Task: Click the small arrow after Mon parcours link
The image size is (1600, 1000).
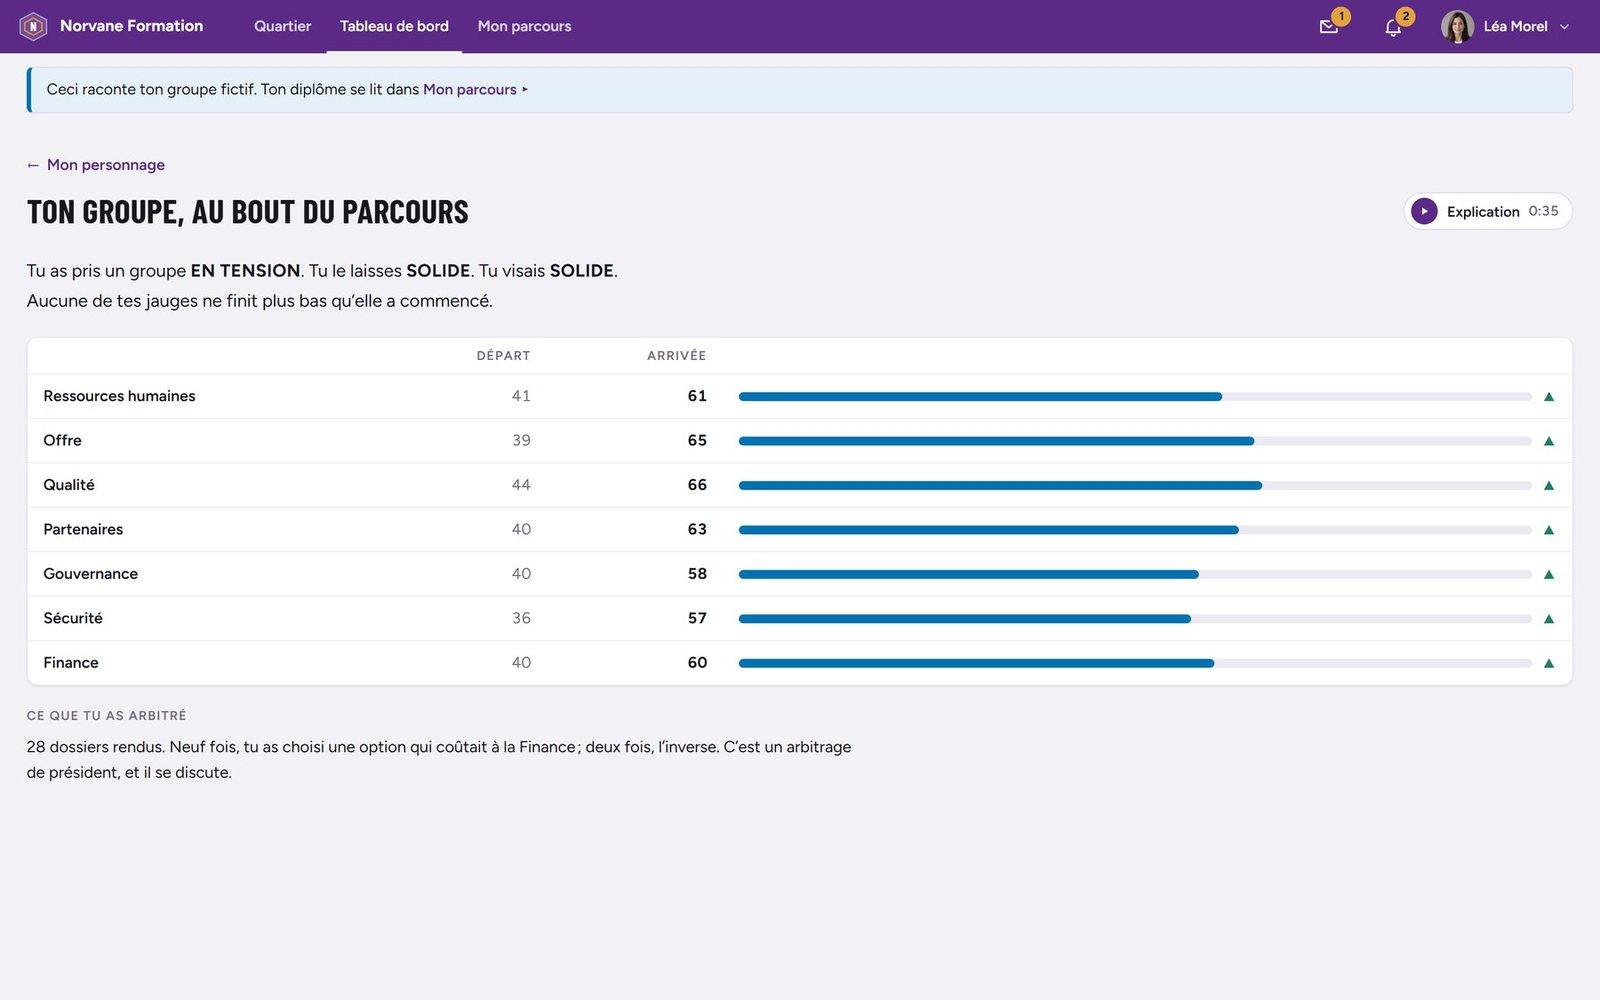Action: (525, 90)
